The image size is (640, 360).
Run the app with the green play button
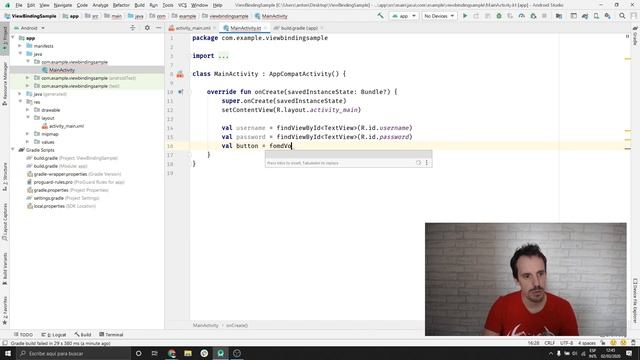coord(465,16)
